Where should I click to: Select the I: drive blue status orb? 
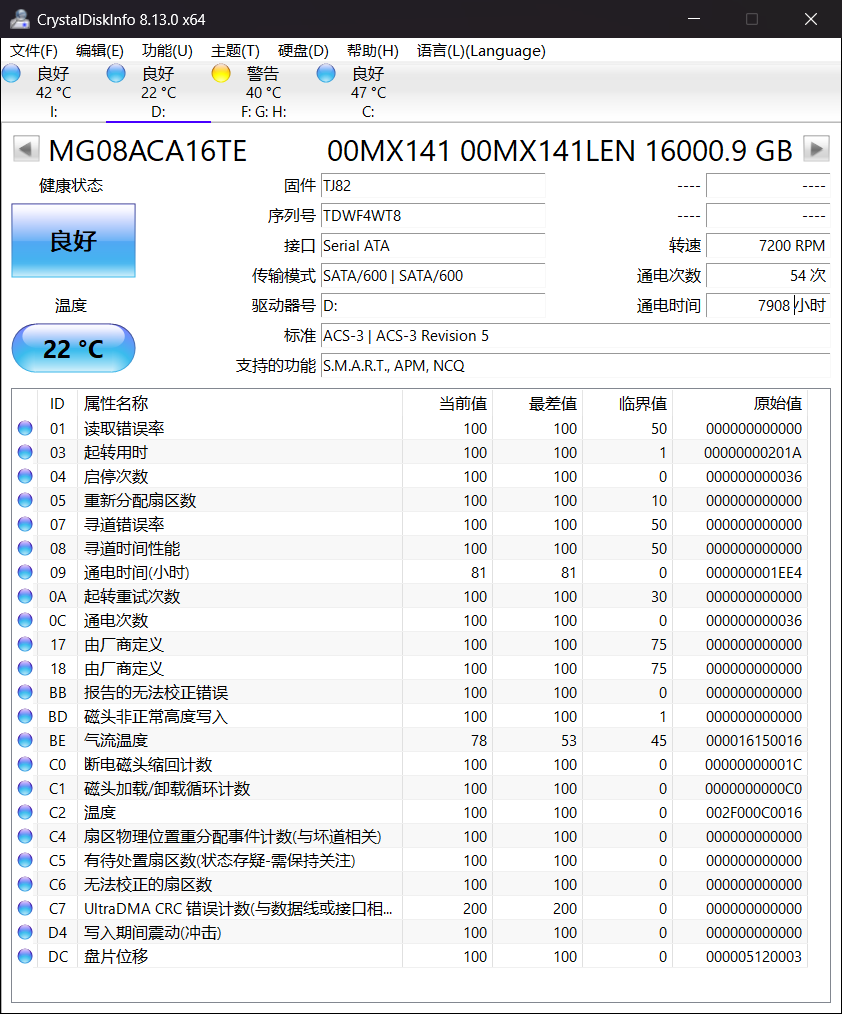point(12,73)
